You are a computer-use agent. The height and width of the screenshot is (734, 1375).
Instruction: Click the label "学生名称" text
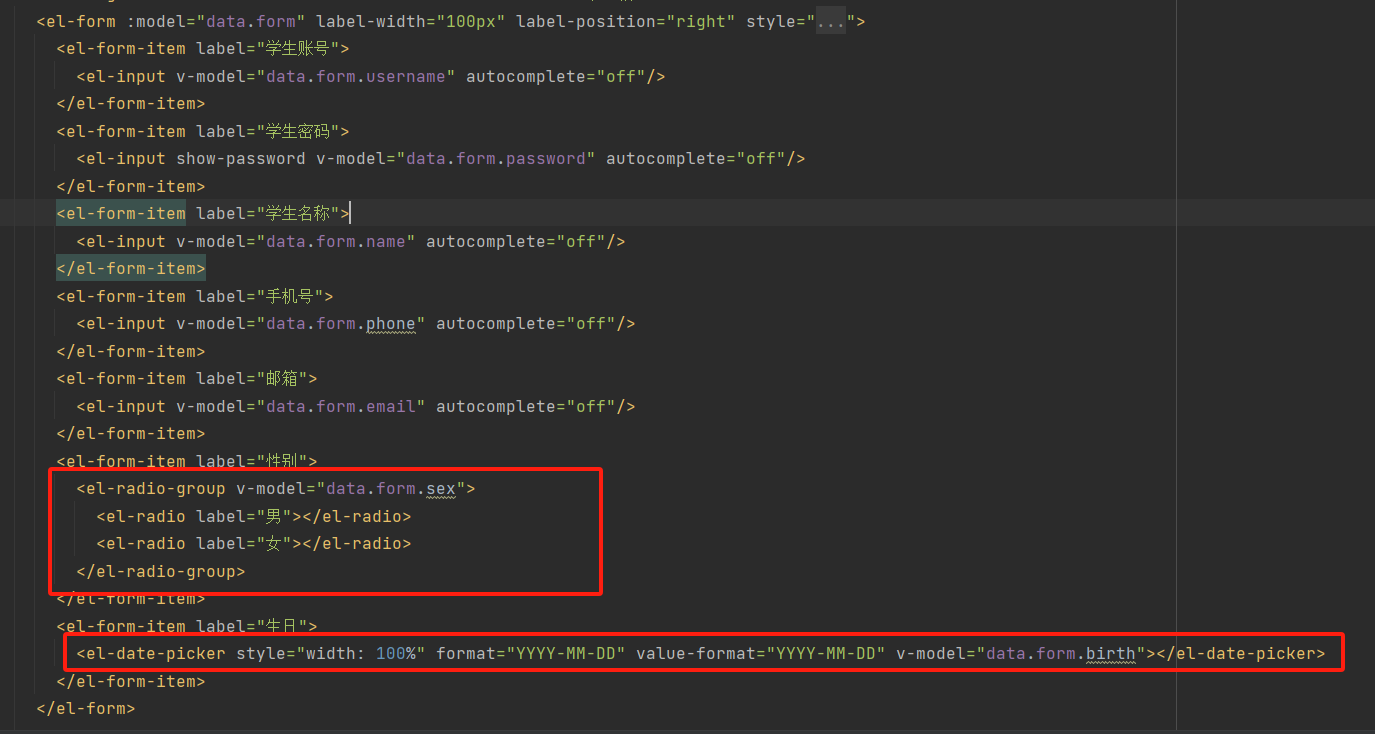click(300, 213)
